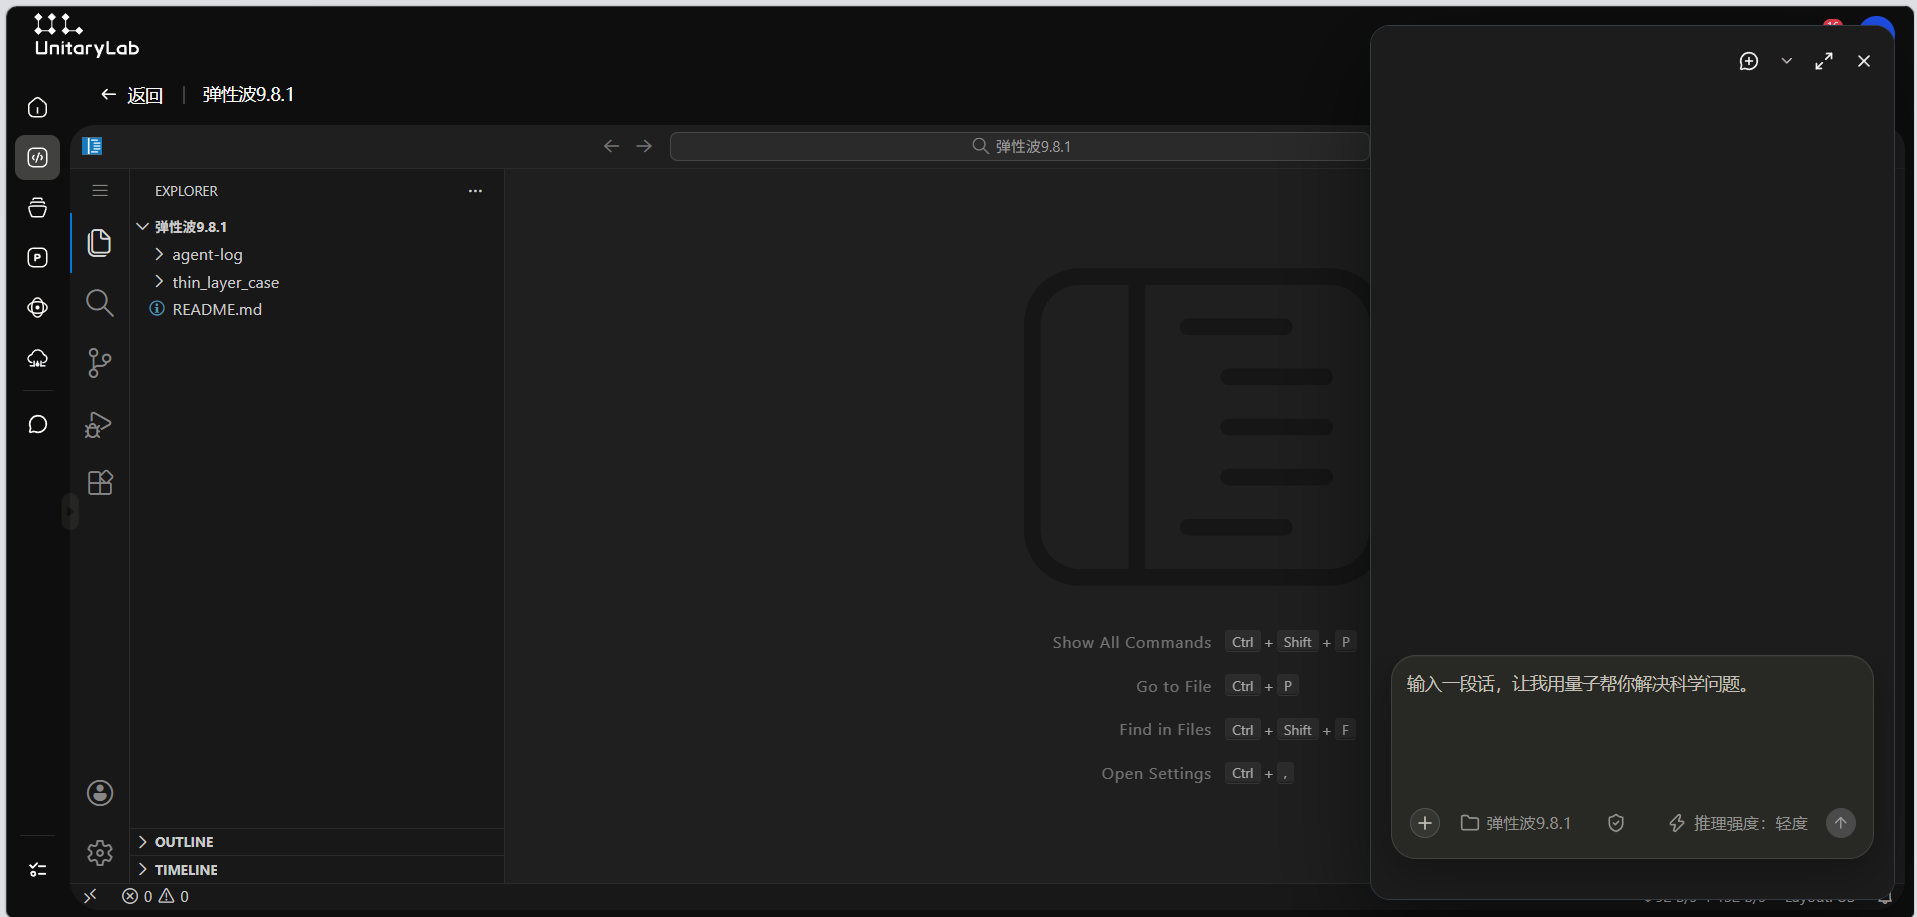Toggle the primary sidebar layout icon
Viewport: 1917px width, 917px height.
(92, 146)
